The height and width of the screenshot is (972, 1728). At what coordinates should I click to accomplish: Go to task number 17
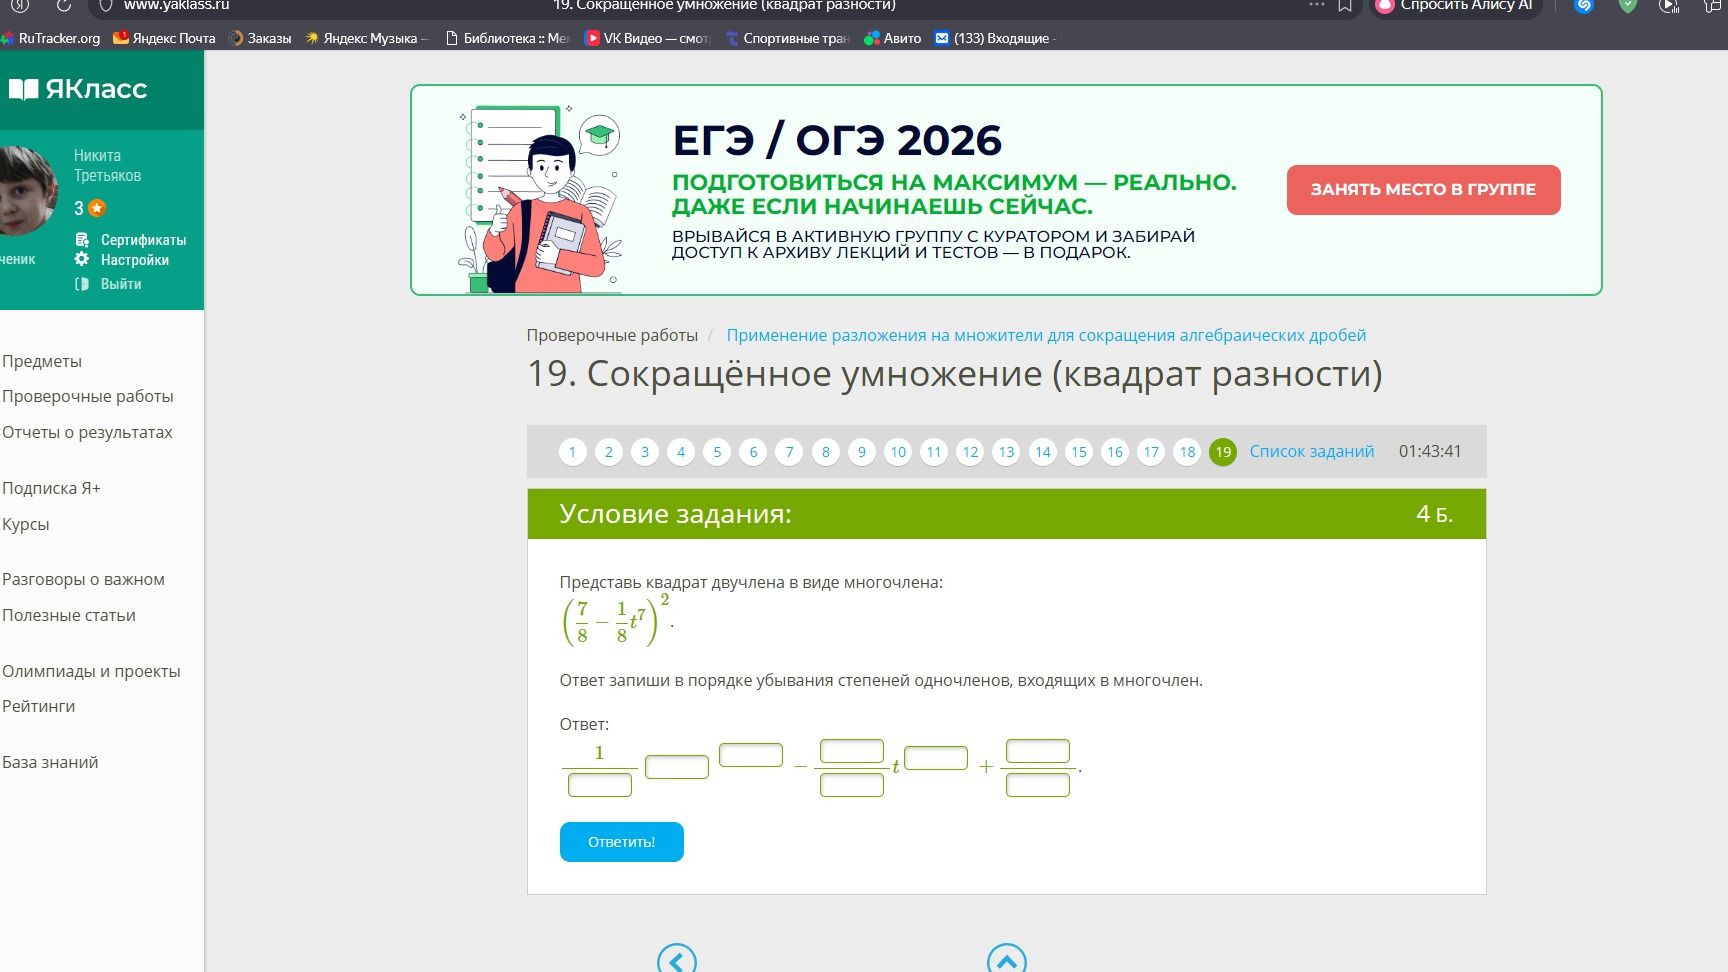coord(1151,452)
